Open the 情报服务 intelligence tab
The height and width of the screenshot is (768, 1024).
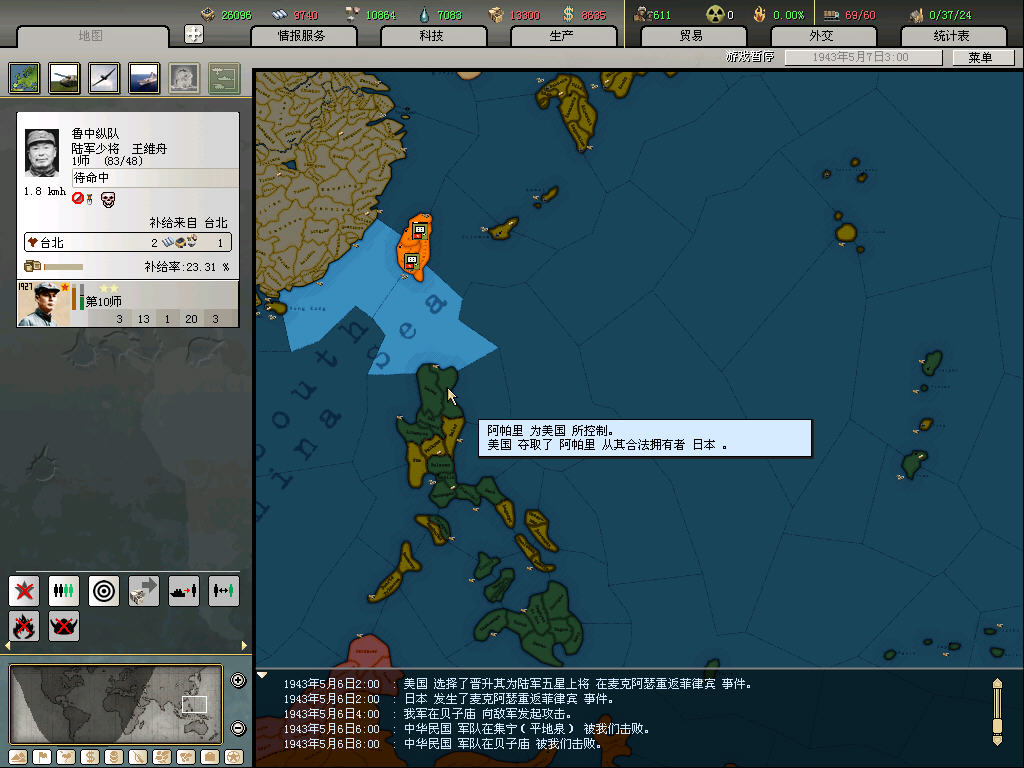pos(304,36)
